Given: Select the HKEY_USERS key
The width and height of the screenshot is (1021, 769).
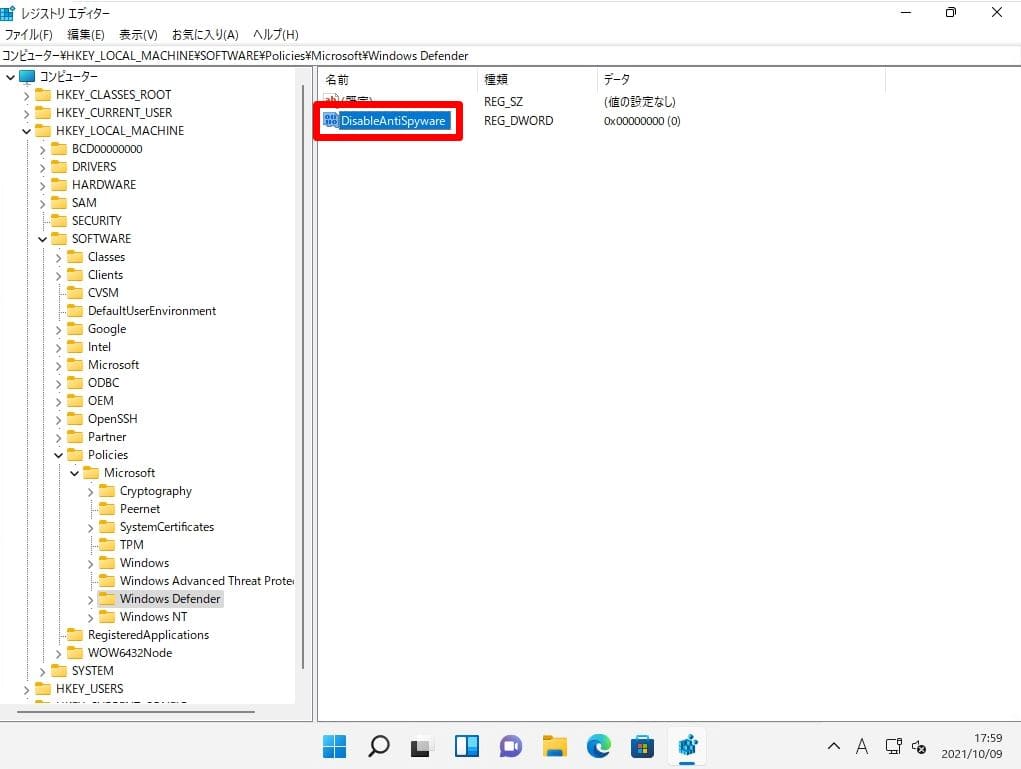Looking at the screenshot, I should [89, 689].
